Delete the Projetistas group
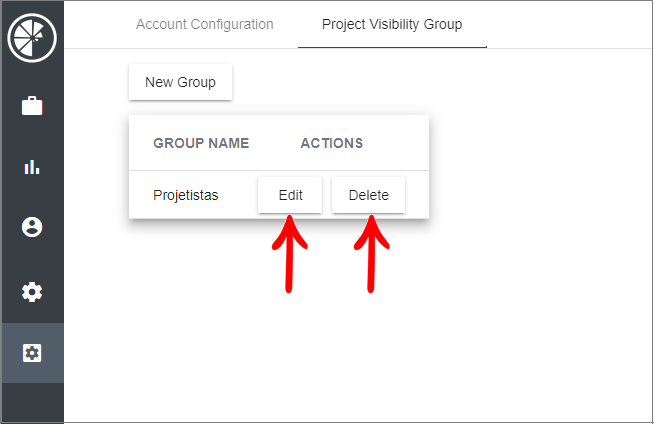This screenshot has height=424, width=654. click(369, 195)
